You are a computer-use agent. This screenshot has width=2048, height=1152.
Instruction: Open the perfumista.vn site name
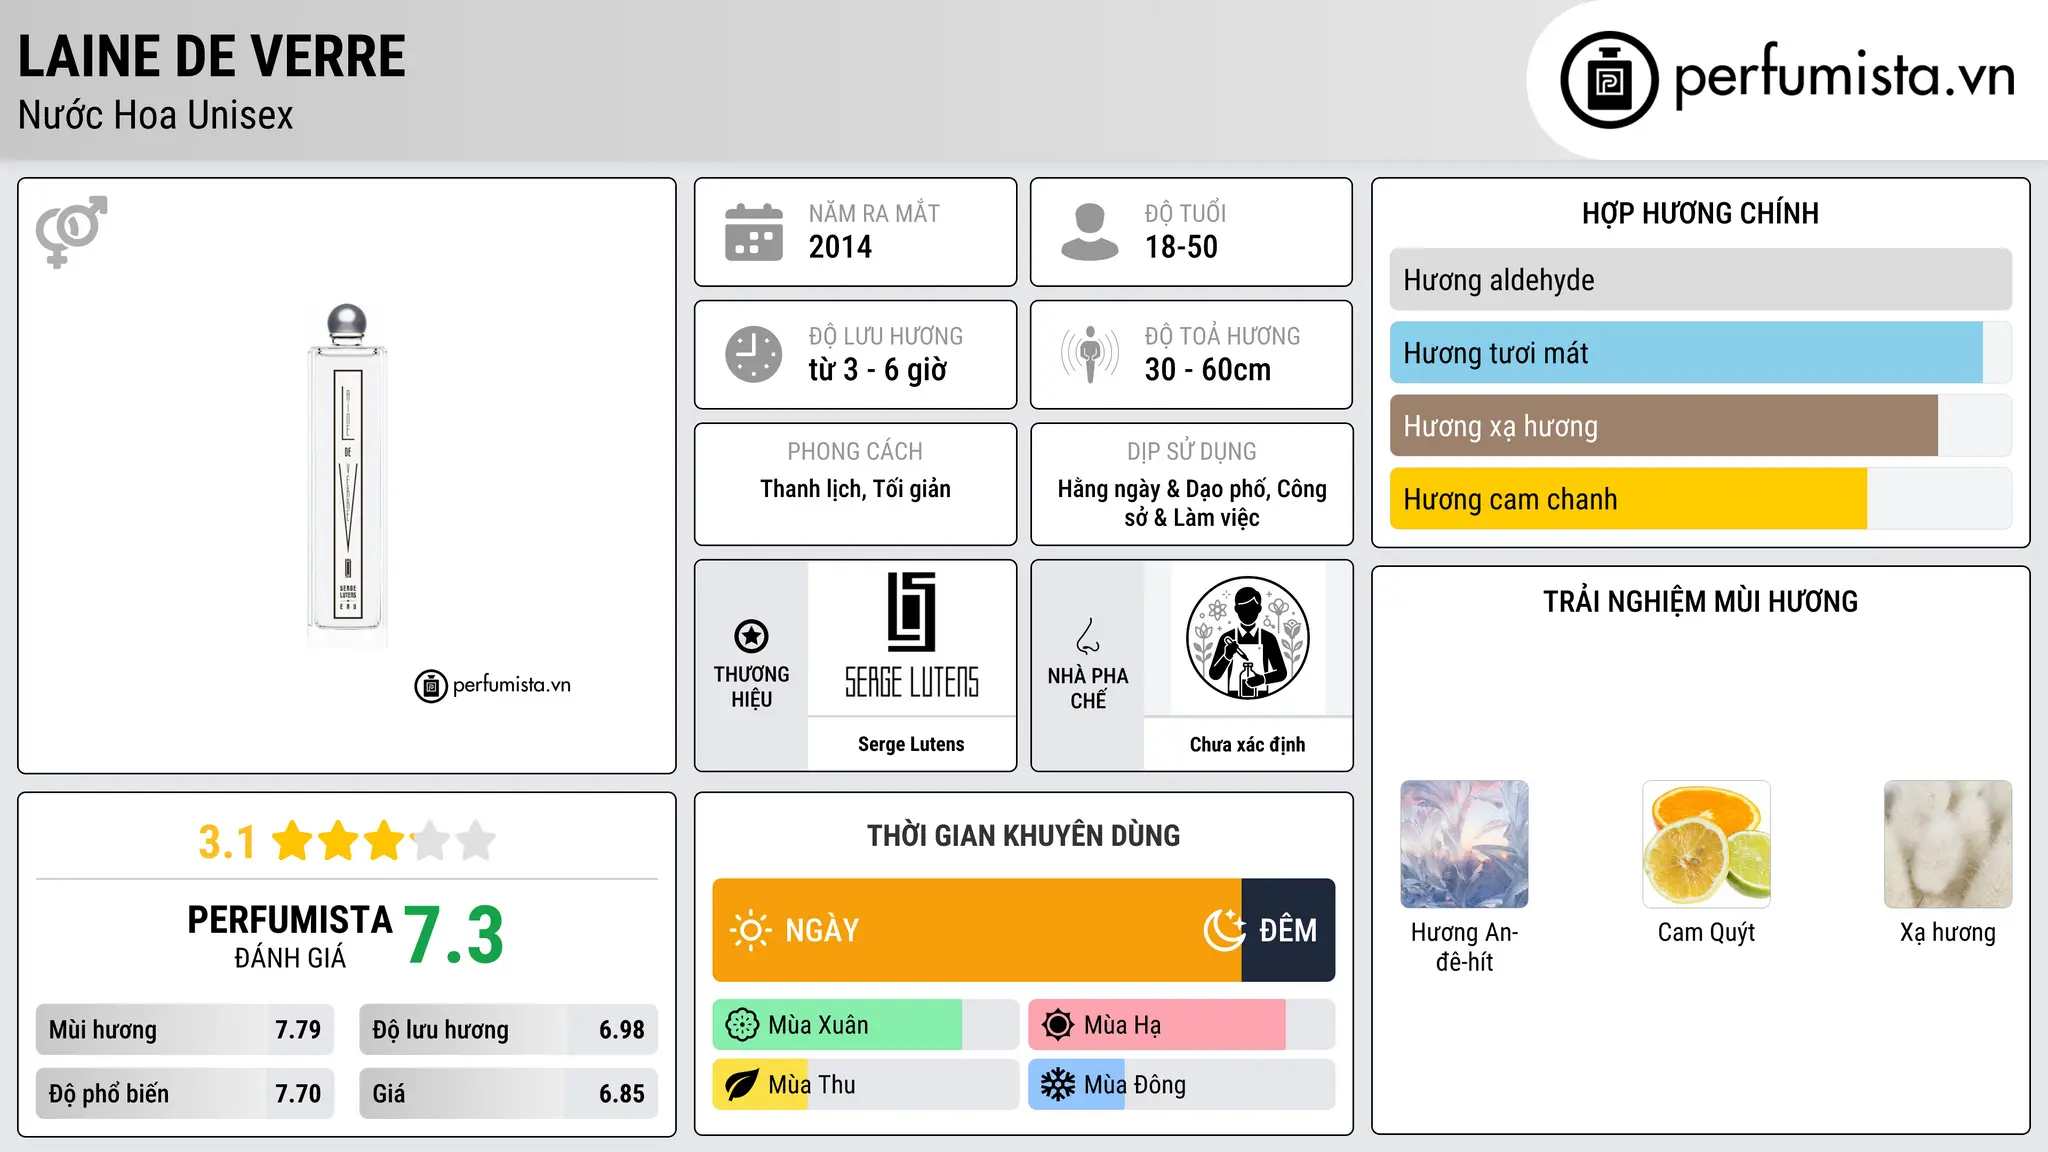coord(1844,76)
